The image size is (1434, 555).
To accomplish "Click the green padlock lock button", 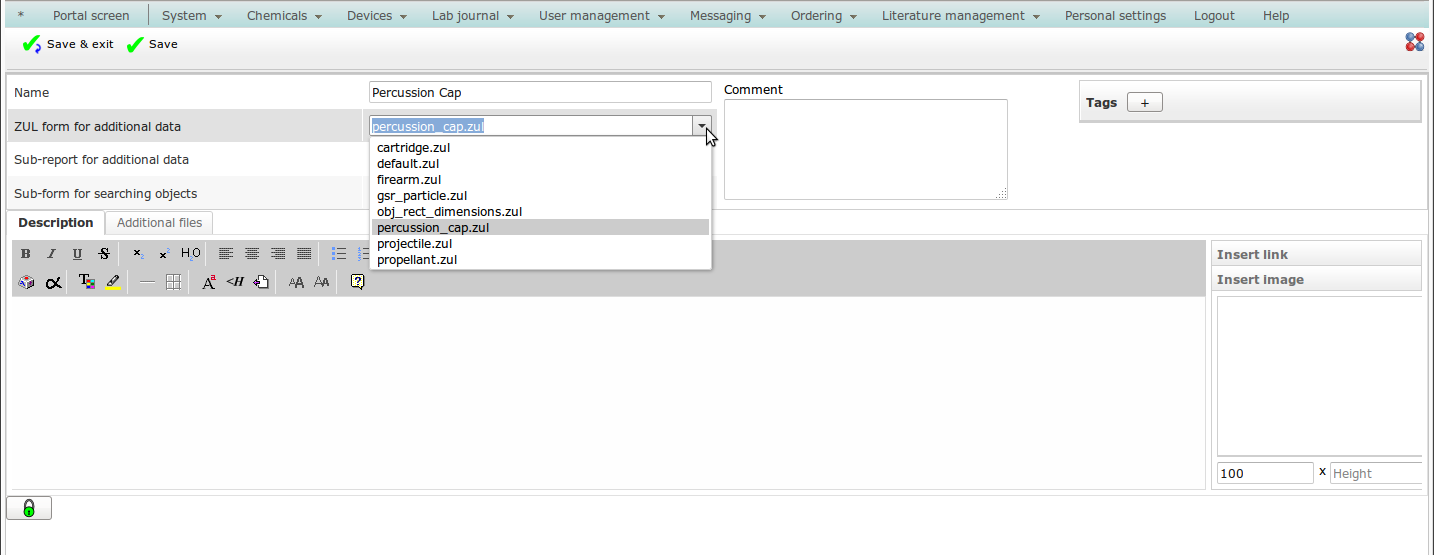I will point(29,508).
